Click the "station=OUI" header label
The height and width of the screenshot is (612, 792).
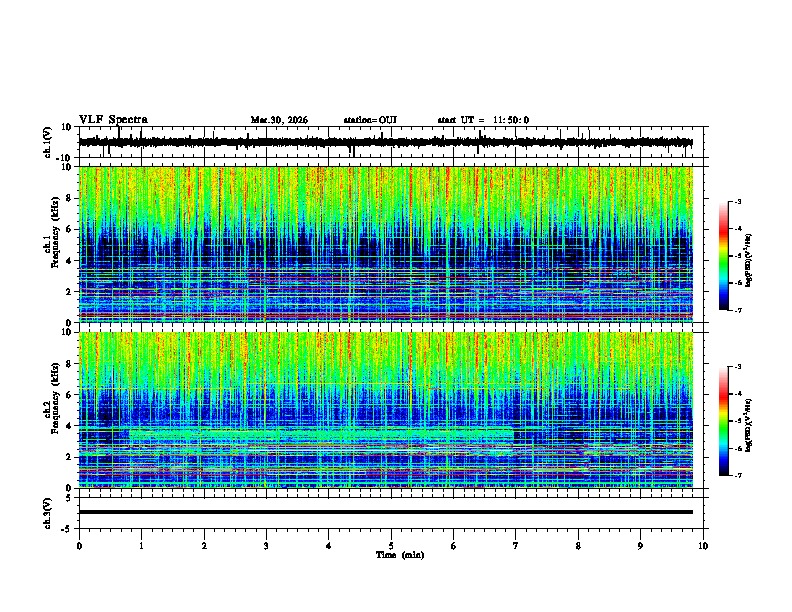pyautogui.click(x=370, y=120)
